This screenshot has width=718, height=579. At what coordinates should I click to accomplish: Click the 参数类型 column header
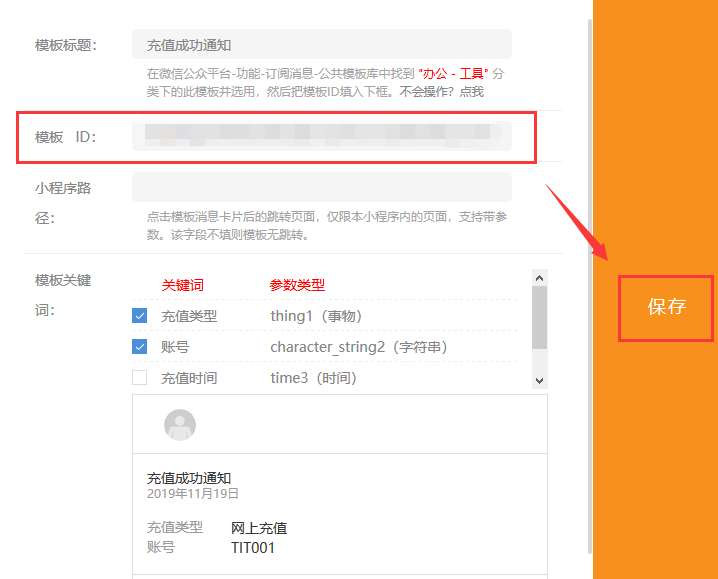pyautogui.click(x=297, y=286)
